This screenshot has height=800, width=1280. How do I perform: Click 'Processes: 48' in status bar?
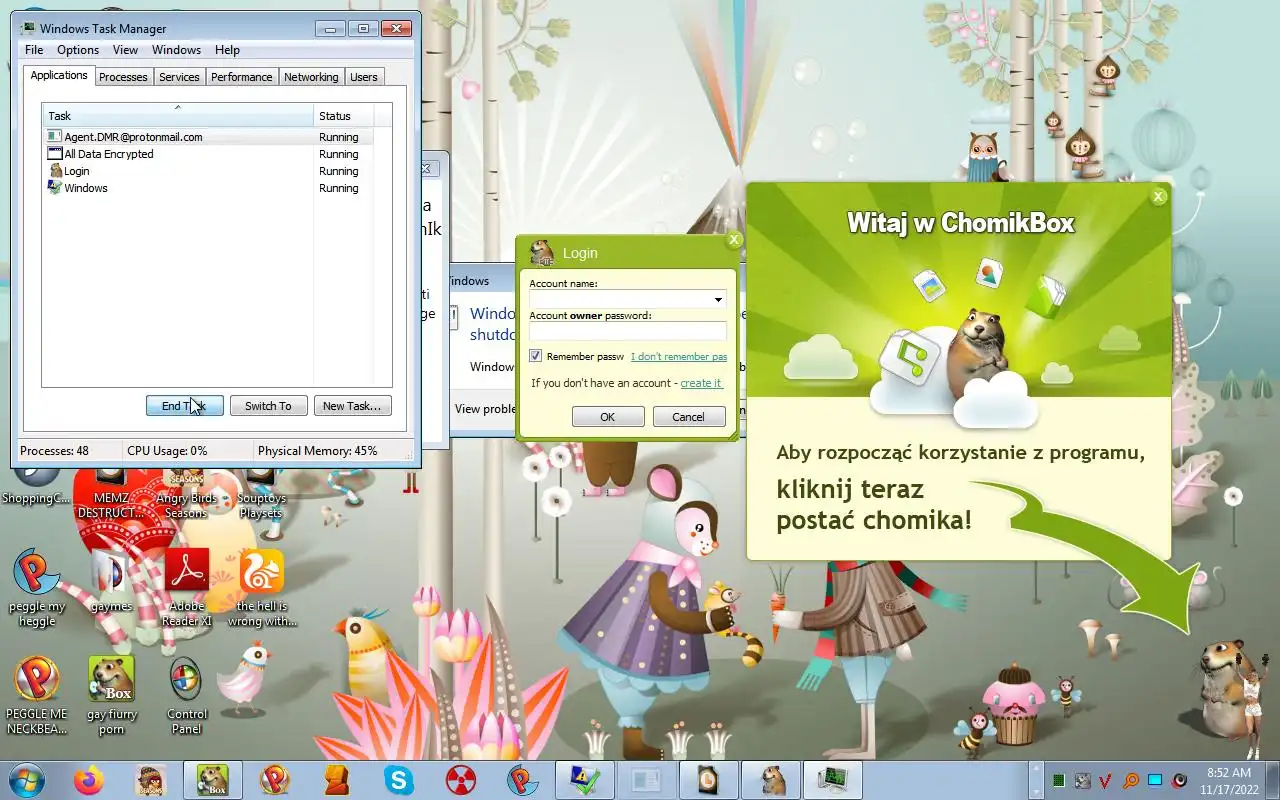54,451
